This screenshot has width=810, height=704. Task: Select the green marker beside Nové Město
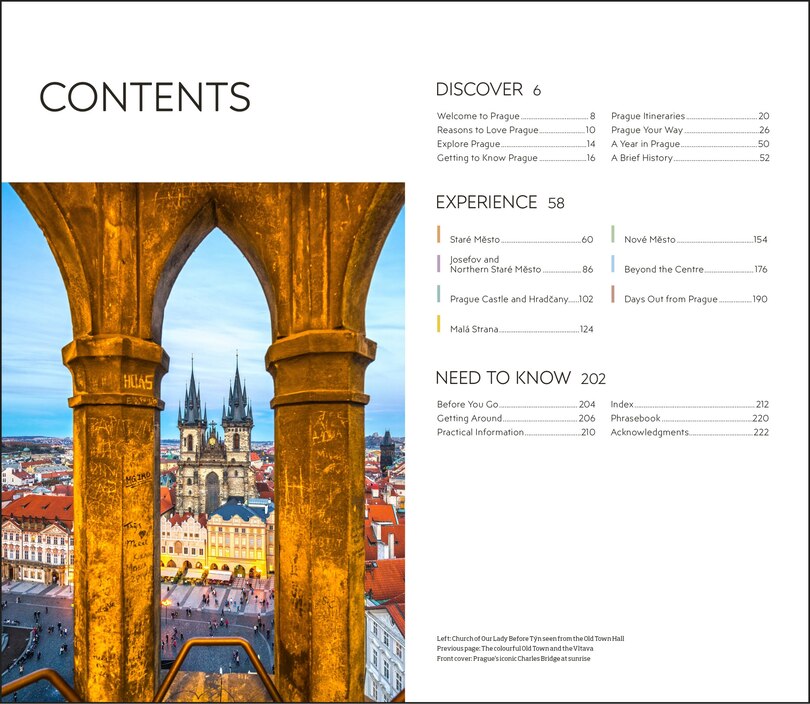pyautogui.click(x=611, y=235)
